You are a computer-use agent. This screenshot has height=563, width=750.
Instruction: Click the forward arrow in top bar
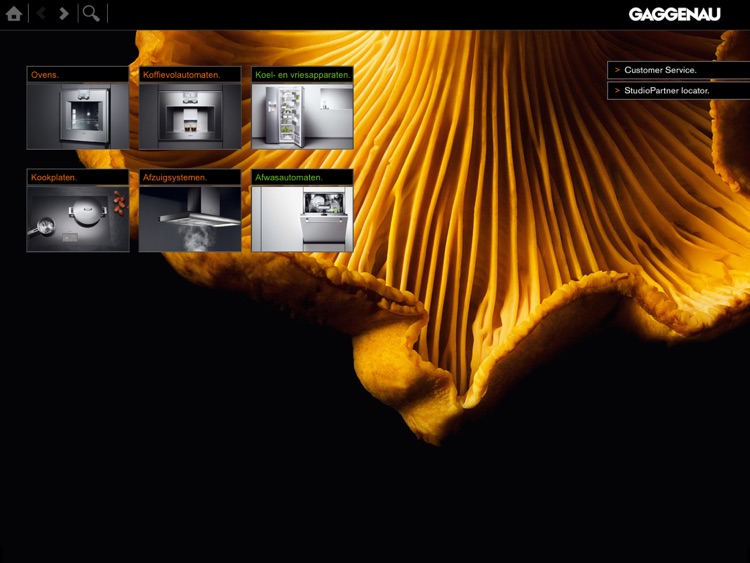coord(64,14)
